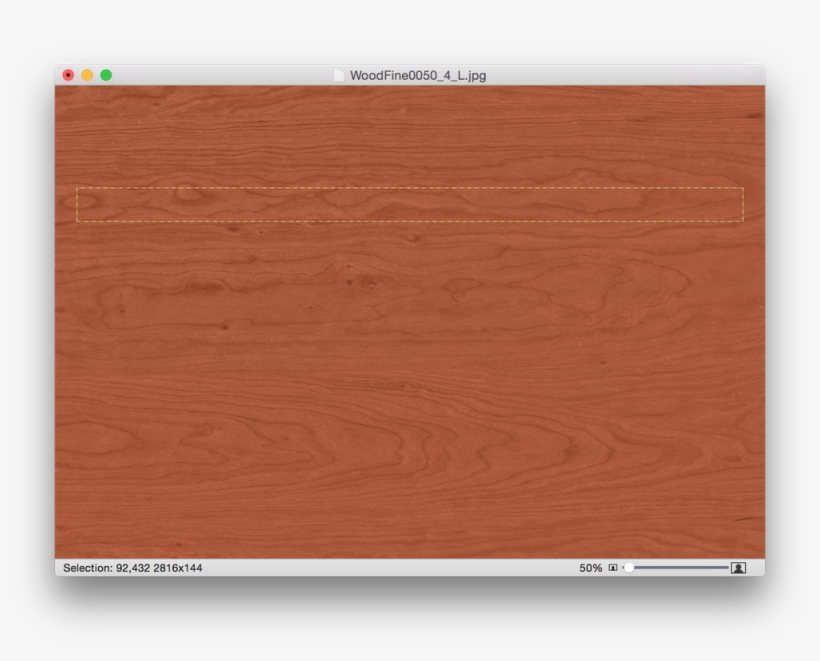Click the bottom-left corner of the selection marquee
Screen dimensions: 820x661
[77, 221]
